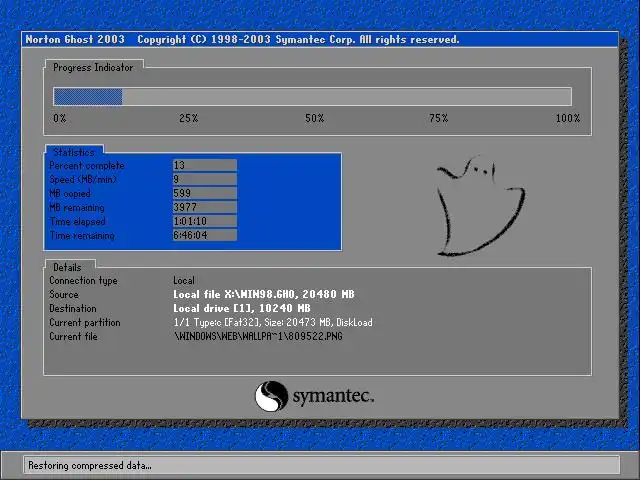The width and height of the screenshot is (640, 480).
Task: Click the Restoring compressed data status bar
Action: pyautogui.click(x=322, y=465)
